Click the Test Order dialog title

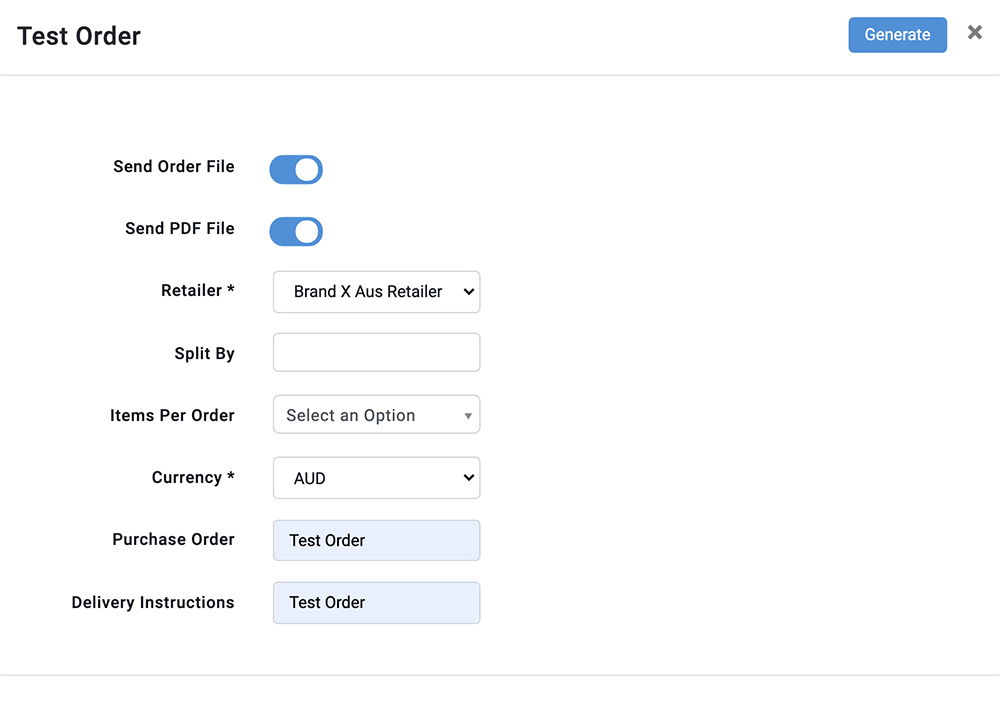click(78, 36)
